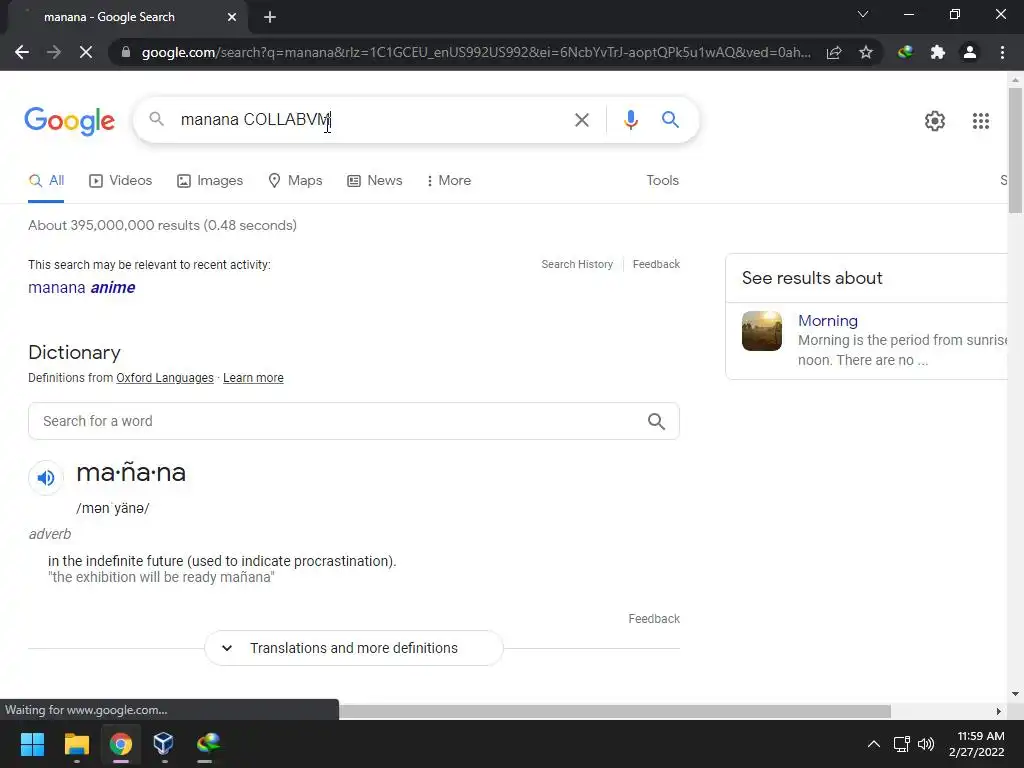Open the tab search chevron
The image size is (1024, 768).
coord(863,14)
